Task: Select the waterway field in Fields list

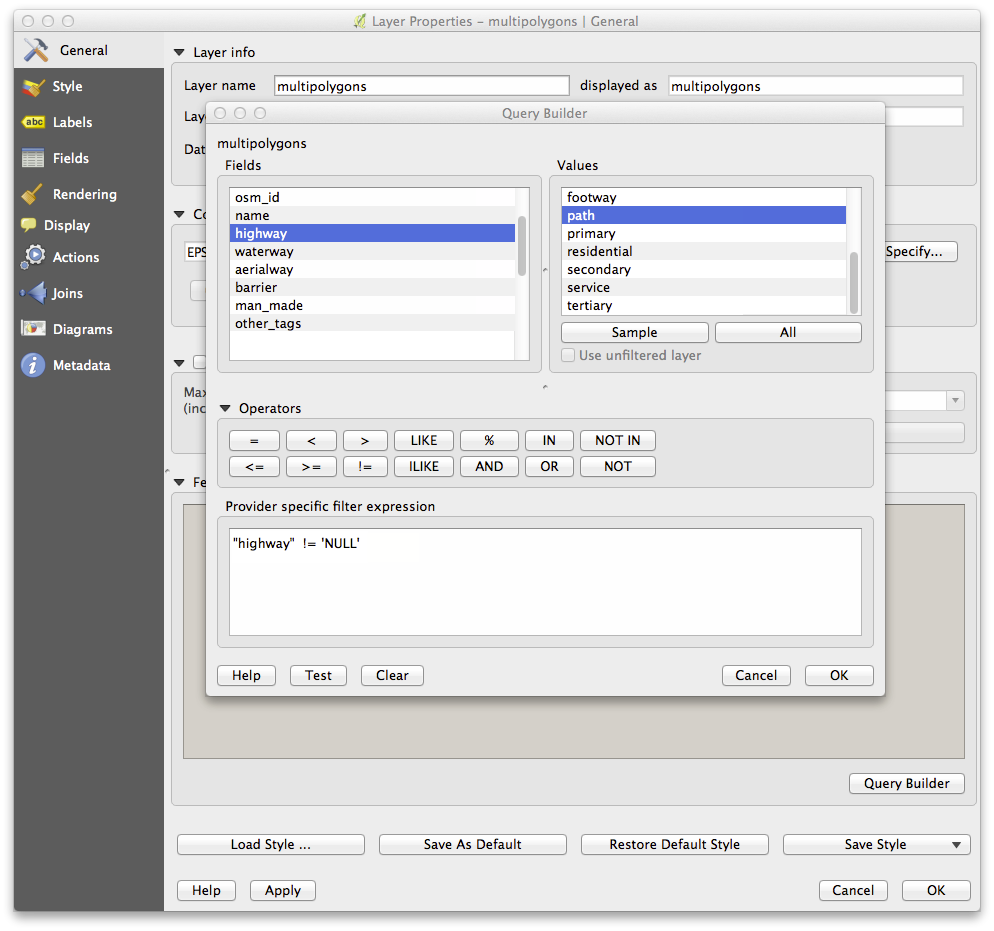Action: pyautogui.click(x=264, y=252)
